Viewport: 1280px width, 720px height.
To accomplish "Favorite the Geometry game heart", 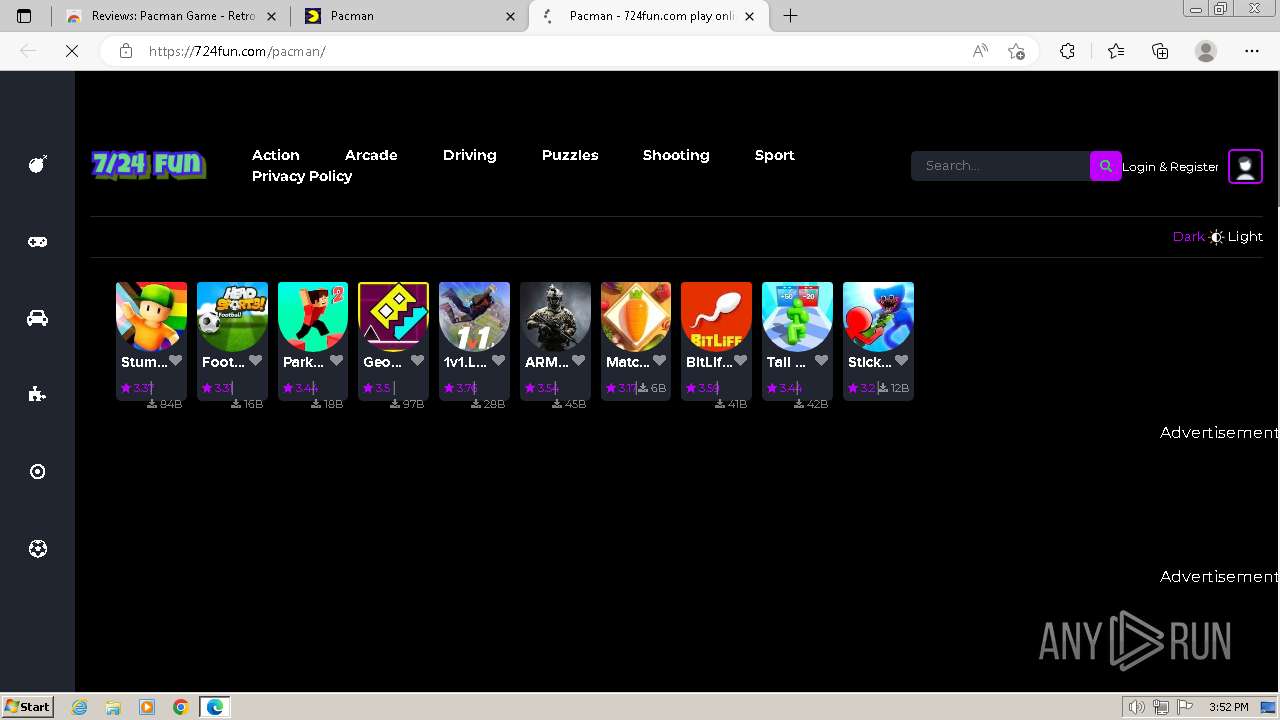I will (417, 361).
